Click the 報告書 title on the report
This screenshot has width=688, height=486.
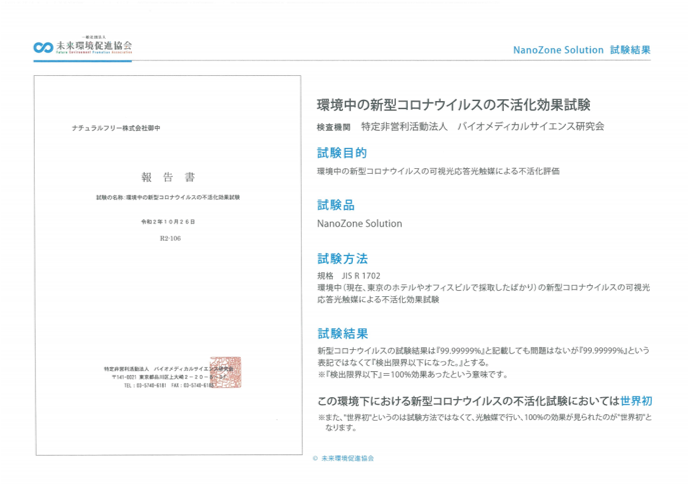(168, 177)
